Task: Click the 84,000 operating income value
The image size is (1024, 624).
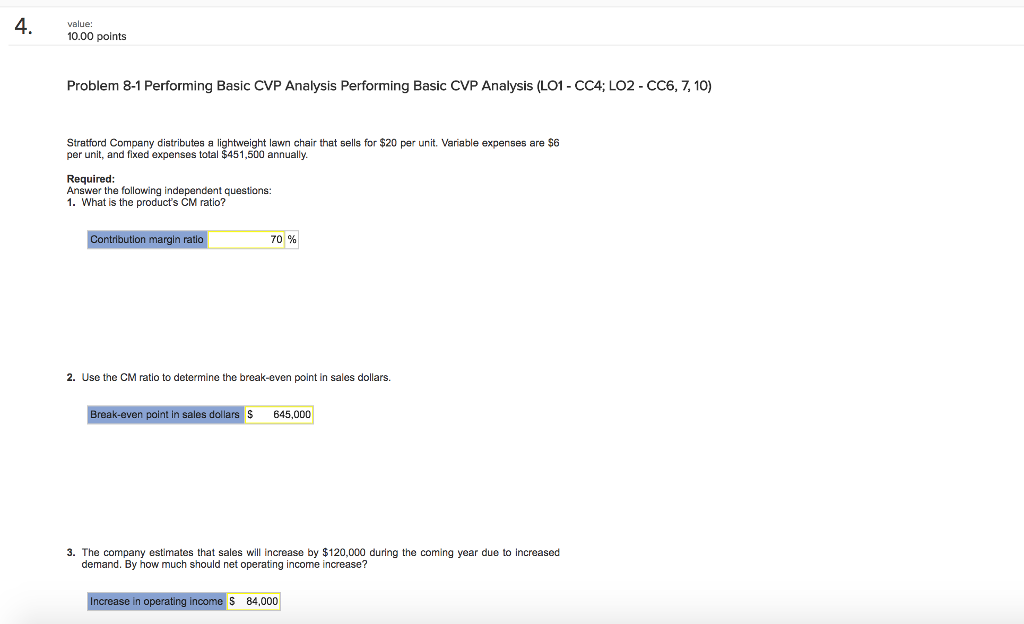Action: coord(262,601)
